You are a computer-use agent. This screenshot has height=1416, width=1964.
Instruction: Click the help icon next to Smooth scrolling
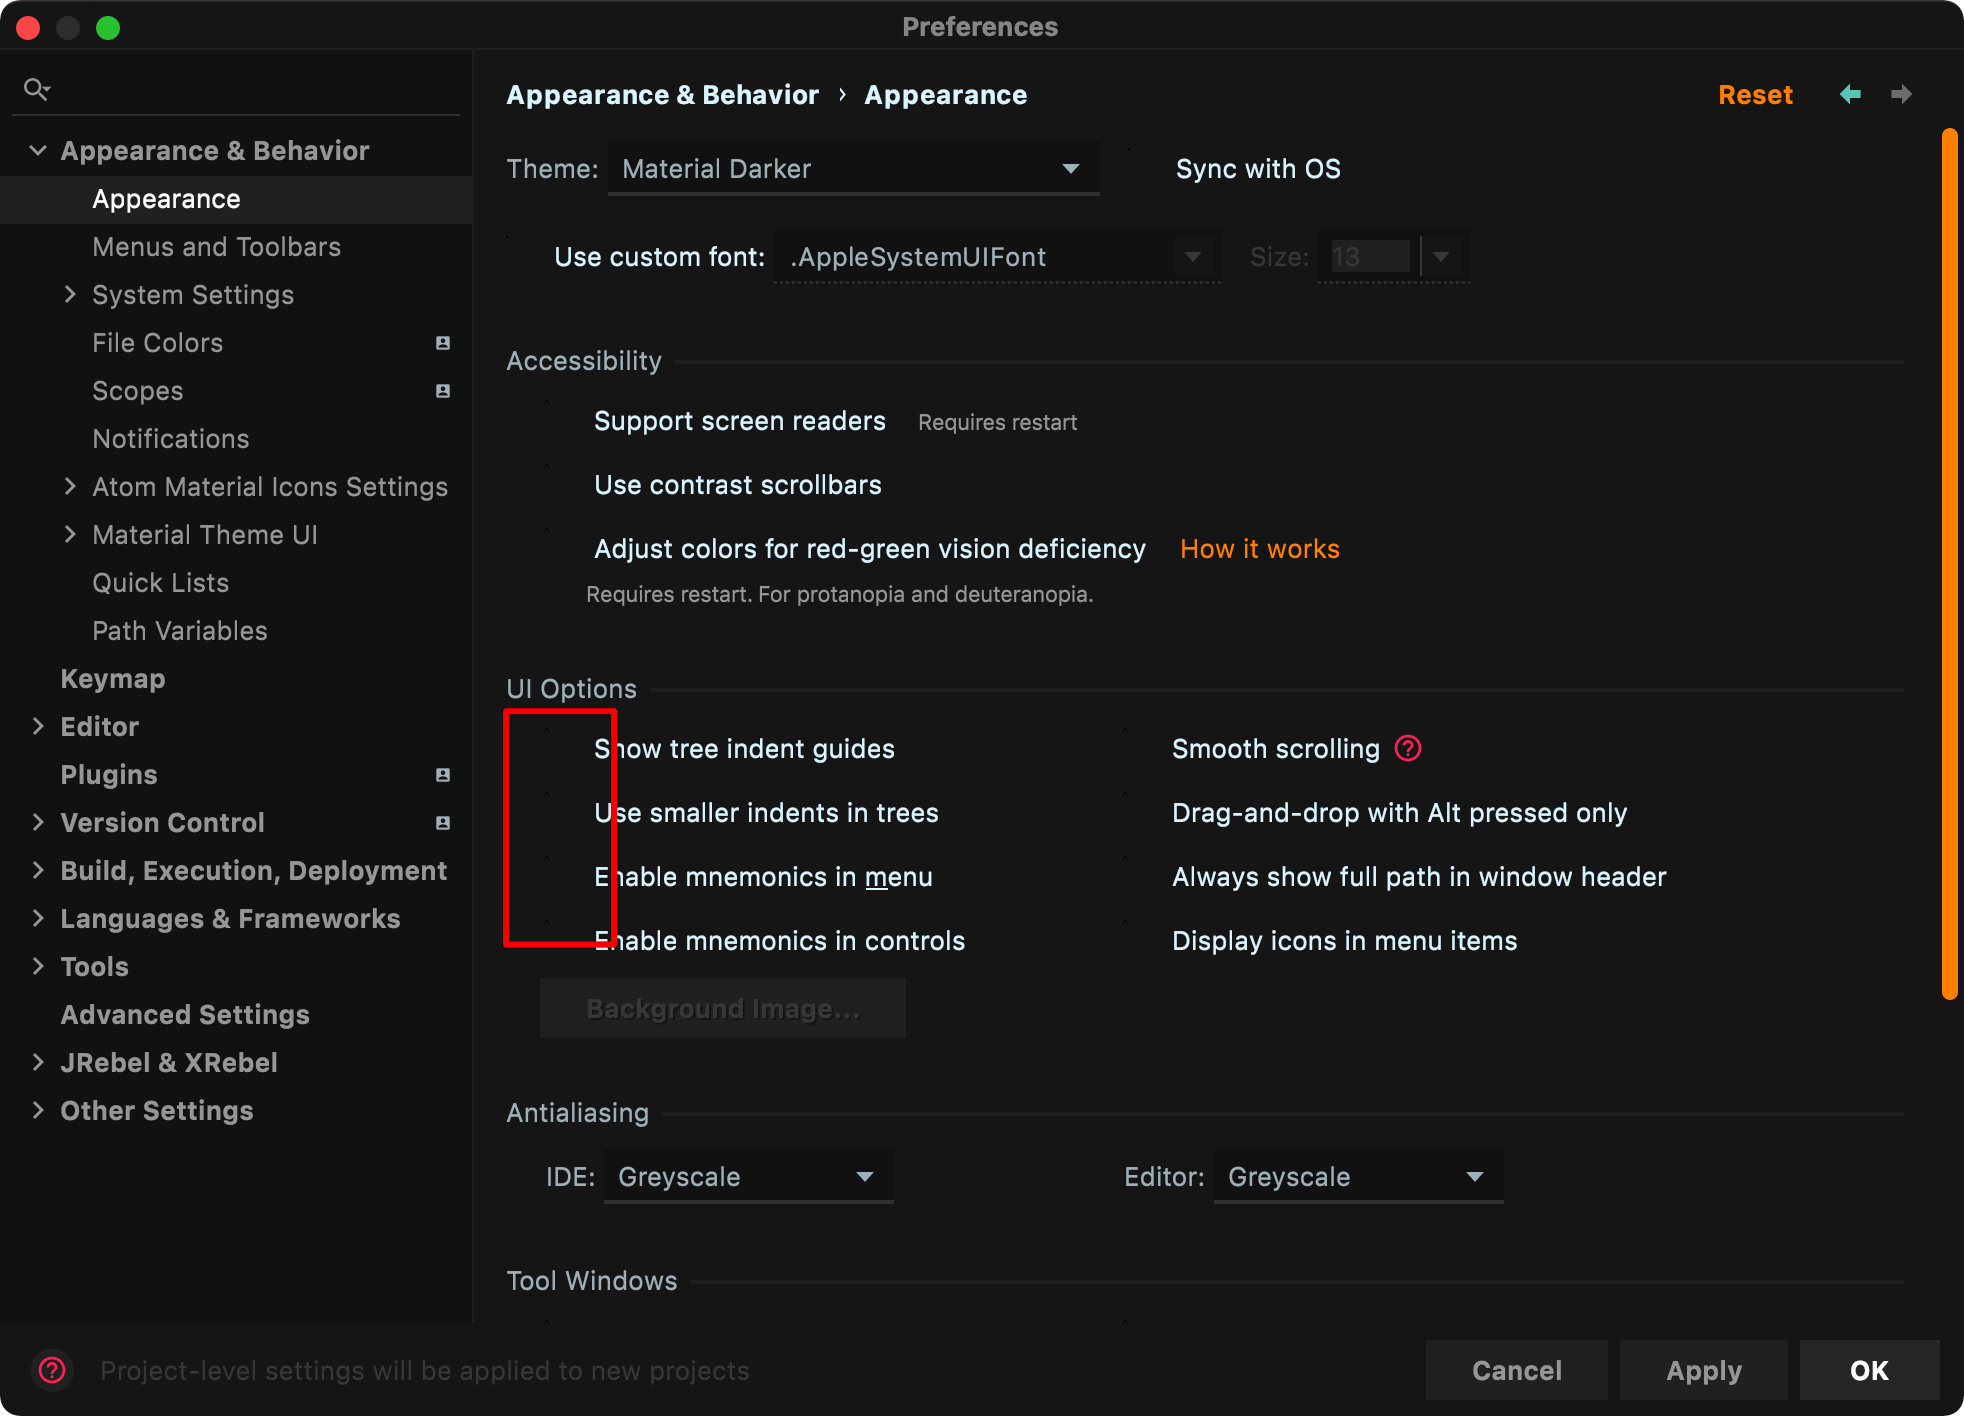pyautogui.click(x=1406, y=747)
